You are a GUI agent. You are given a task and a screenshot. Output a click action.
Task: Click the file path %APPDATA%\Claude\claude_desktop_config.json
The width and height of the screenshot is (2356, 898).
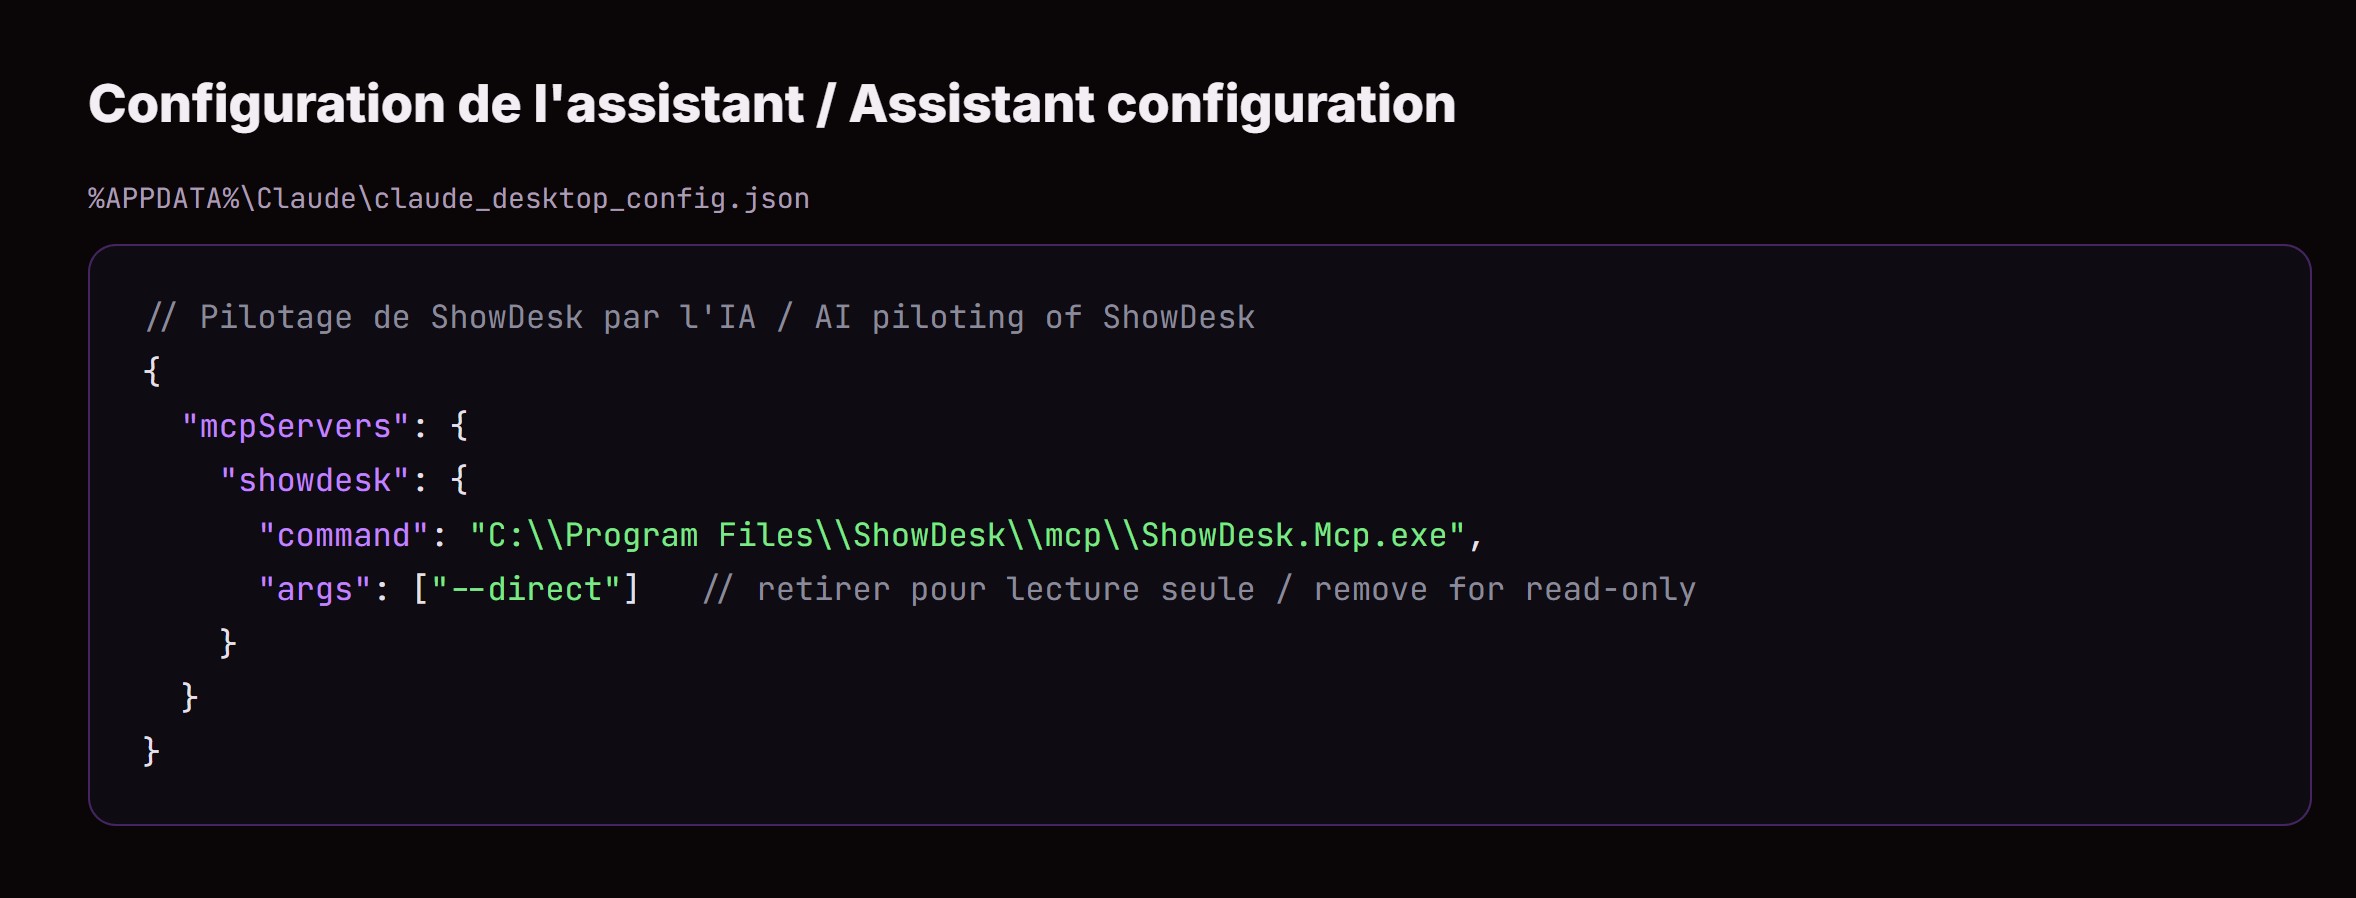(x=449, y=199)
